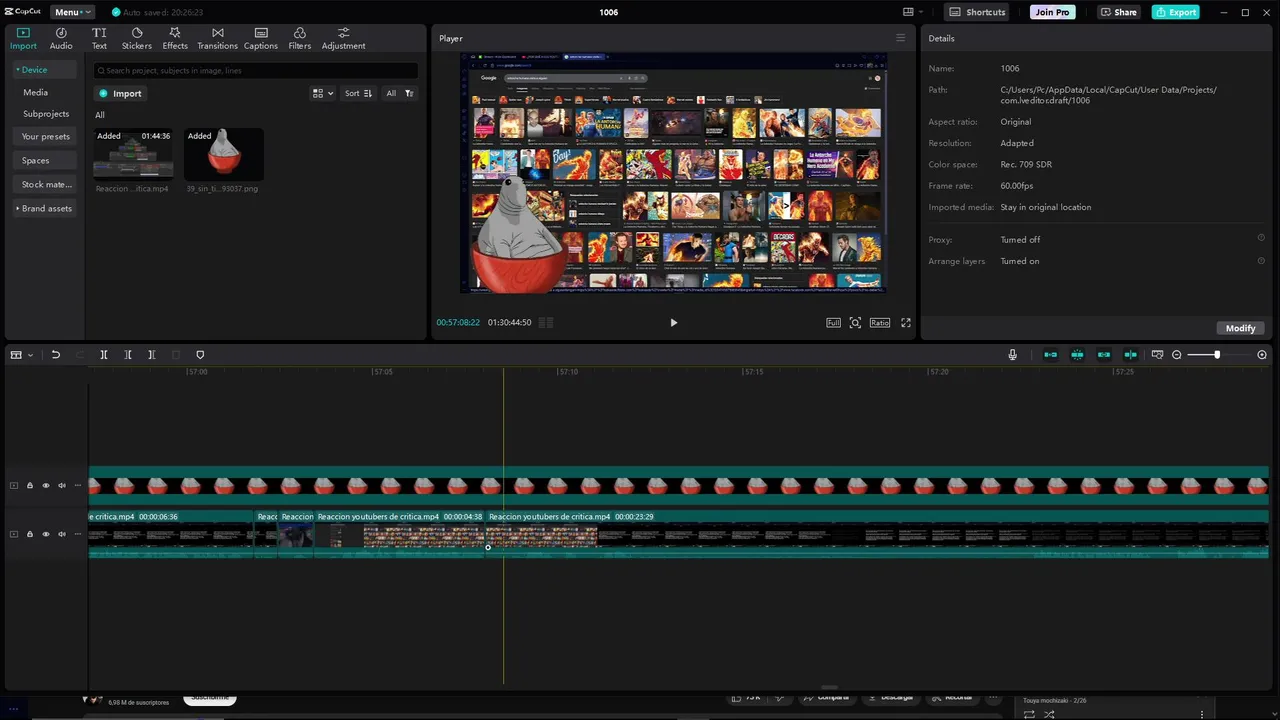Click the Ratio button in player
The height and width of the screenshot is (720, 1280).
point(880,323)
